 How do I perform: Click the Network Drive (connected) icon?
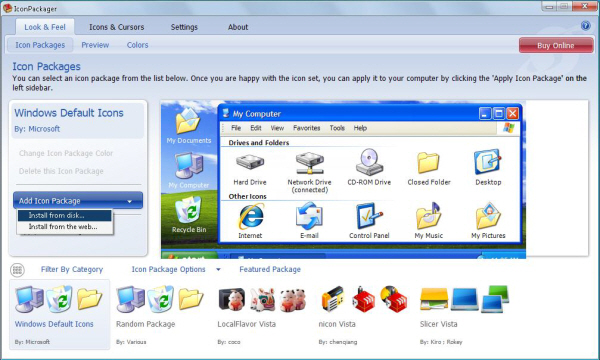(309, 163)
